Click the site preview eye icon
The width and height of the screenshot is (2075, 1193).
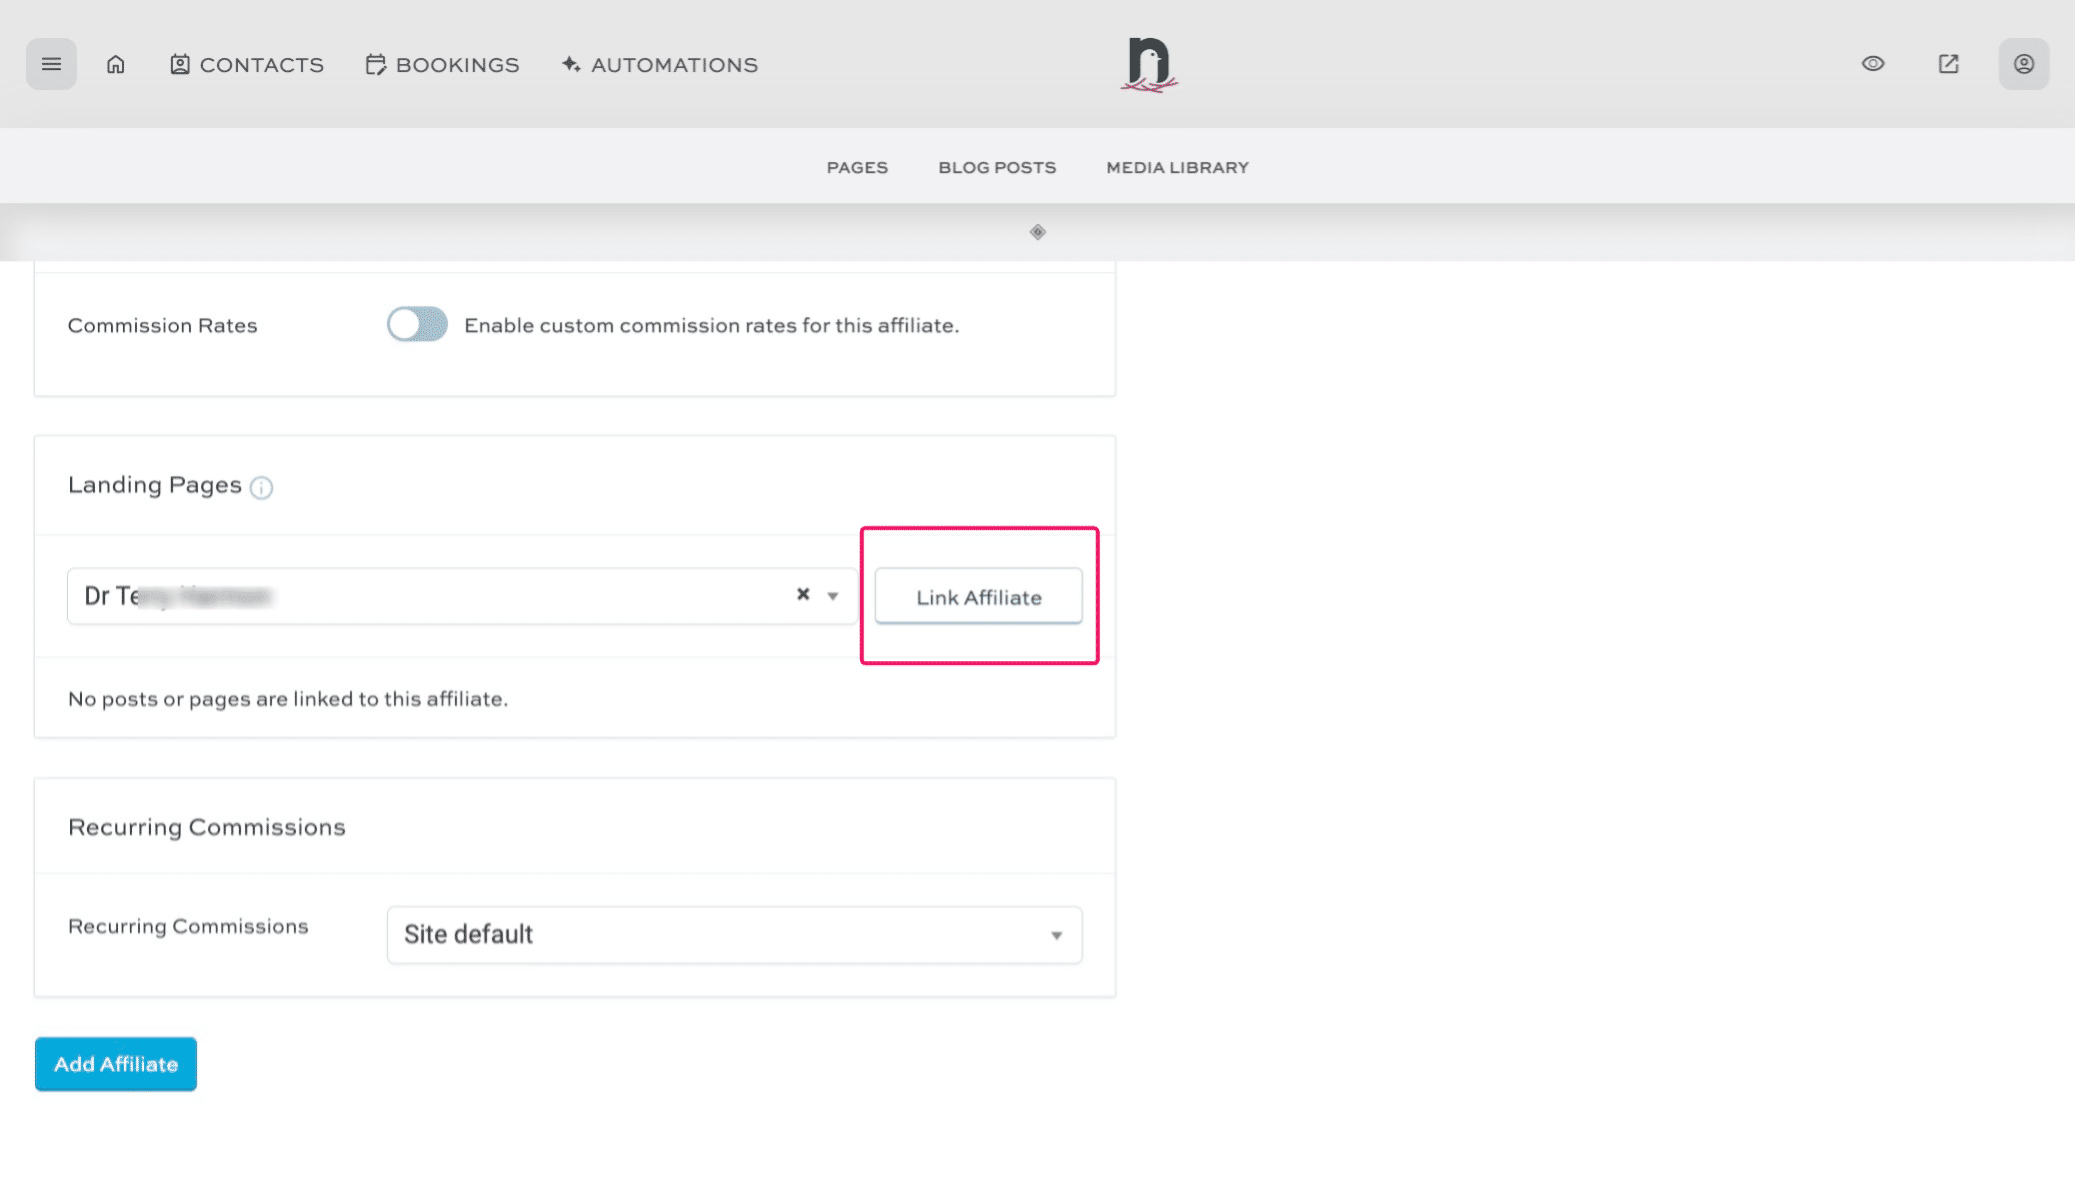(1873, 63)
